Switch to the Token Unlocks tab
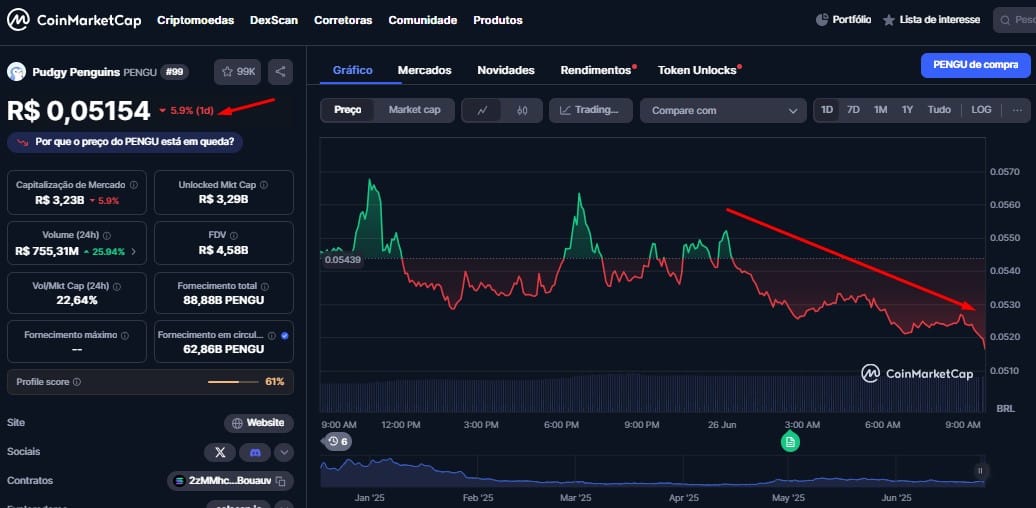 pos(698,70)
